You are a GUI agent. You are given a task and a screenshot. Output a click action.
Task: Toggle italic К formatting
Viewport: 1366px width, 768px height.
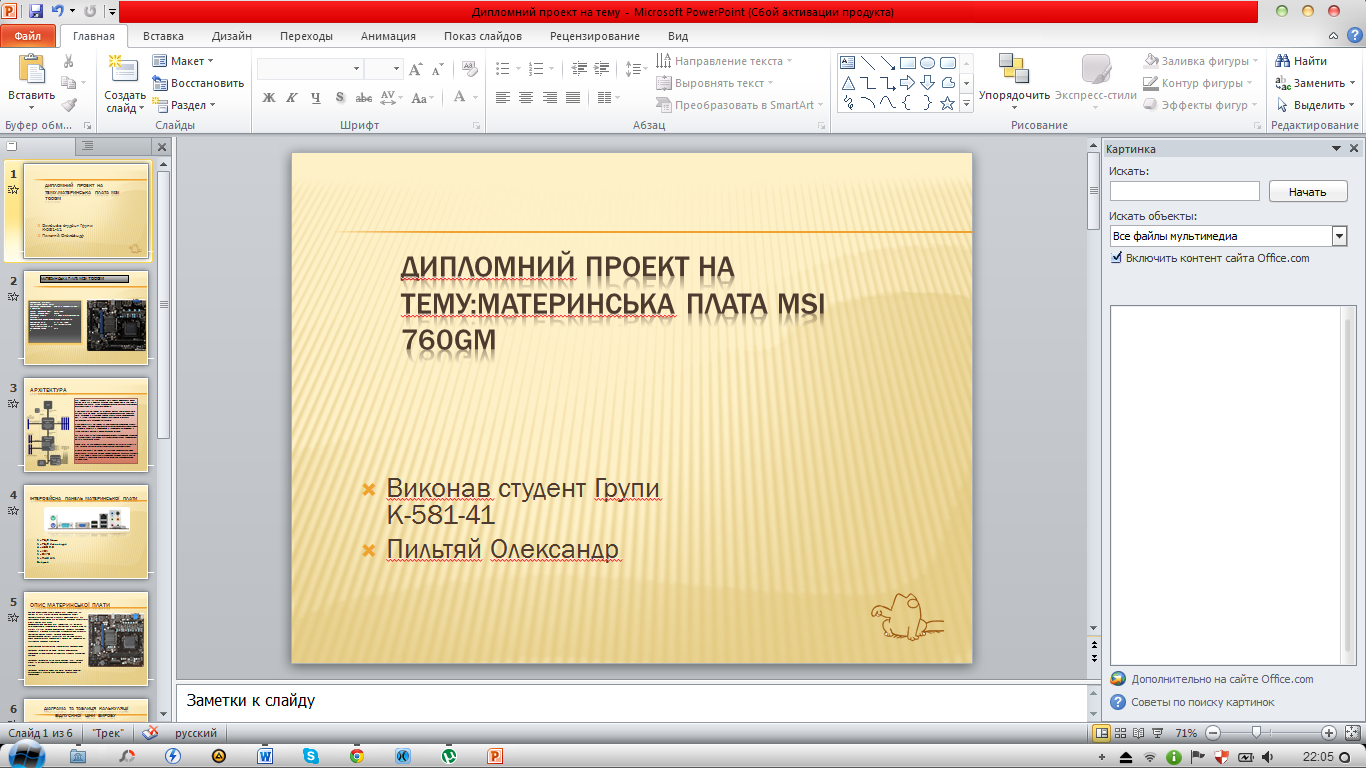[292, 98]
